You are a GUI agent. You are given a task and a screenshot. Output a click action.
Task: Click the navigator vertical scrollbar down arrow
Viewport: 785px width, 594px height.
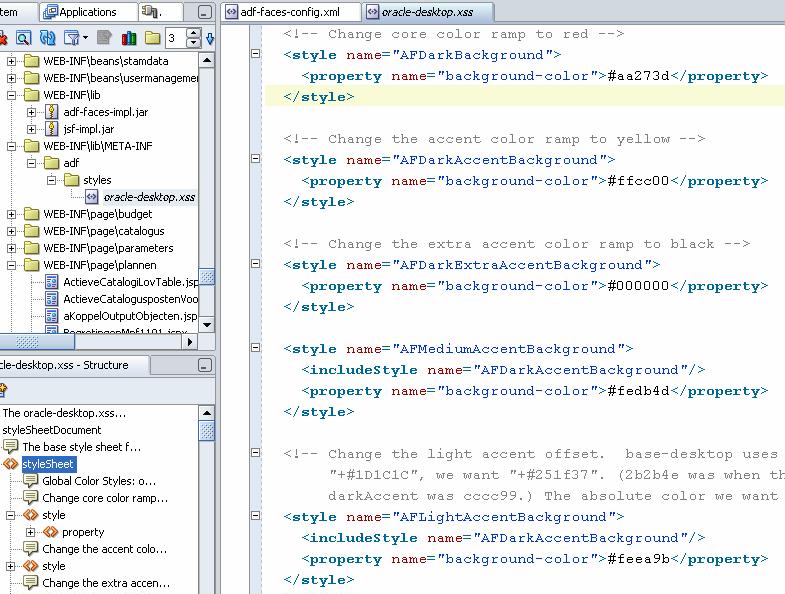pos(206,325)
